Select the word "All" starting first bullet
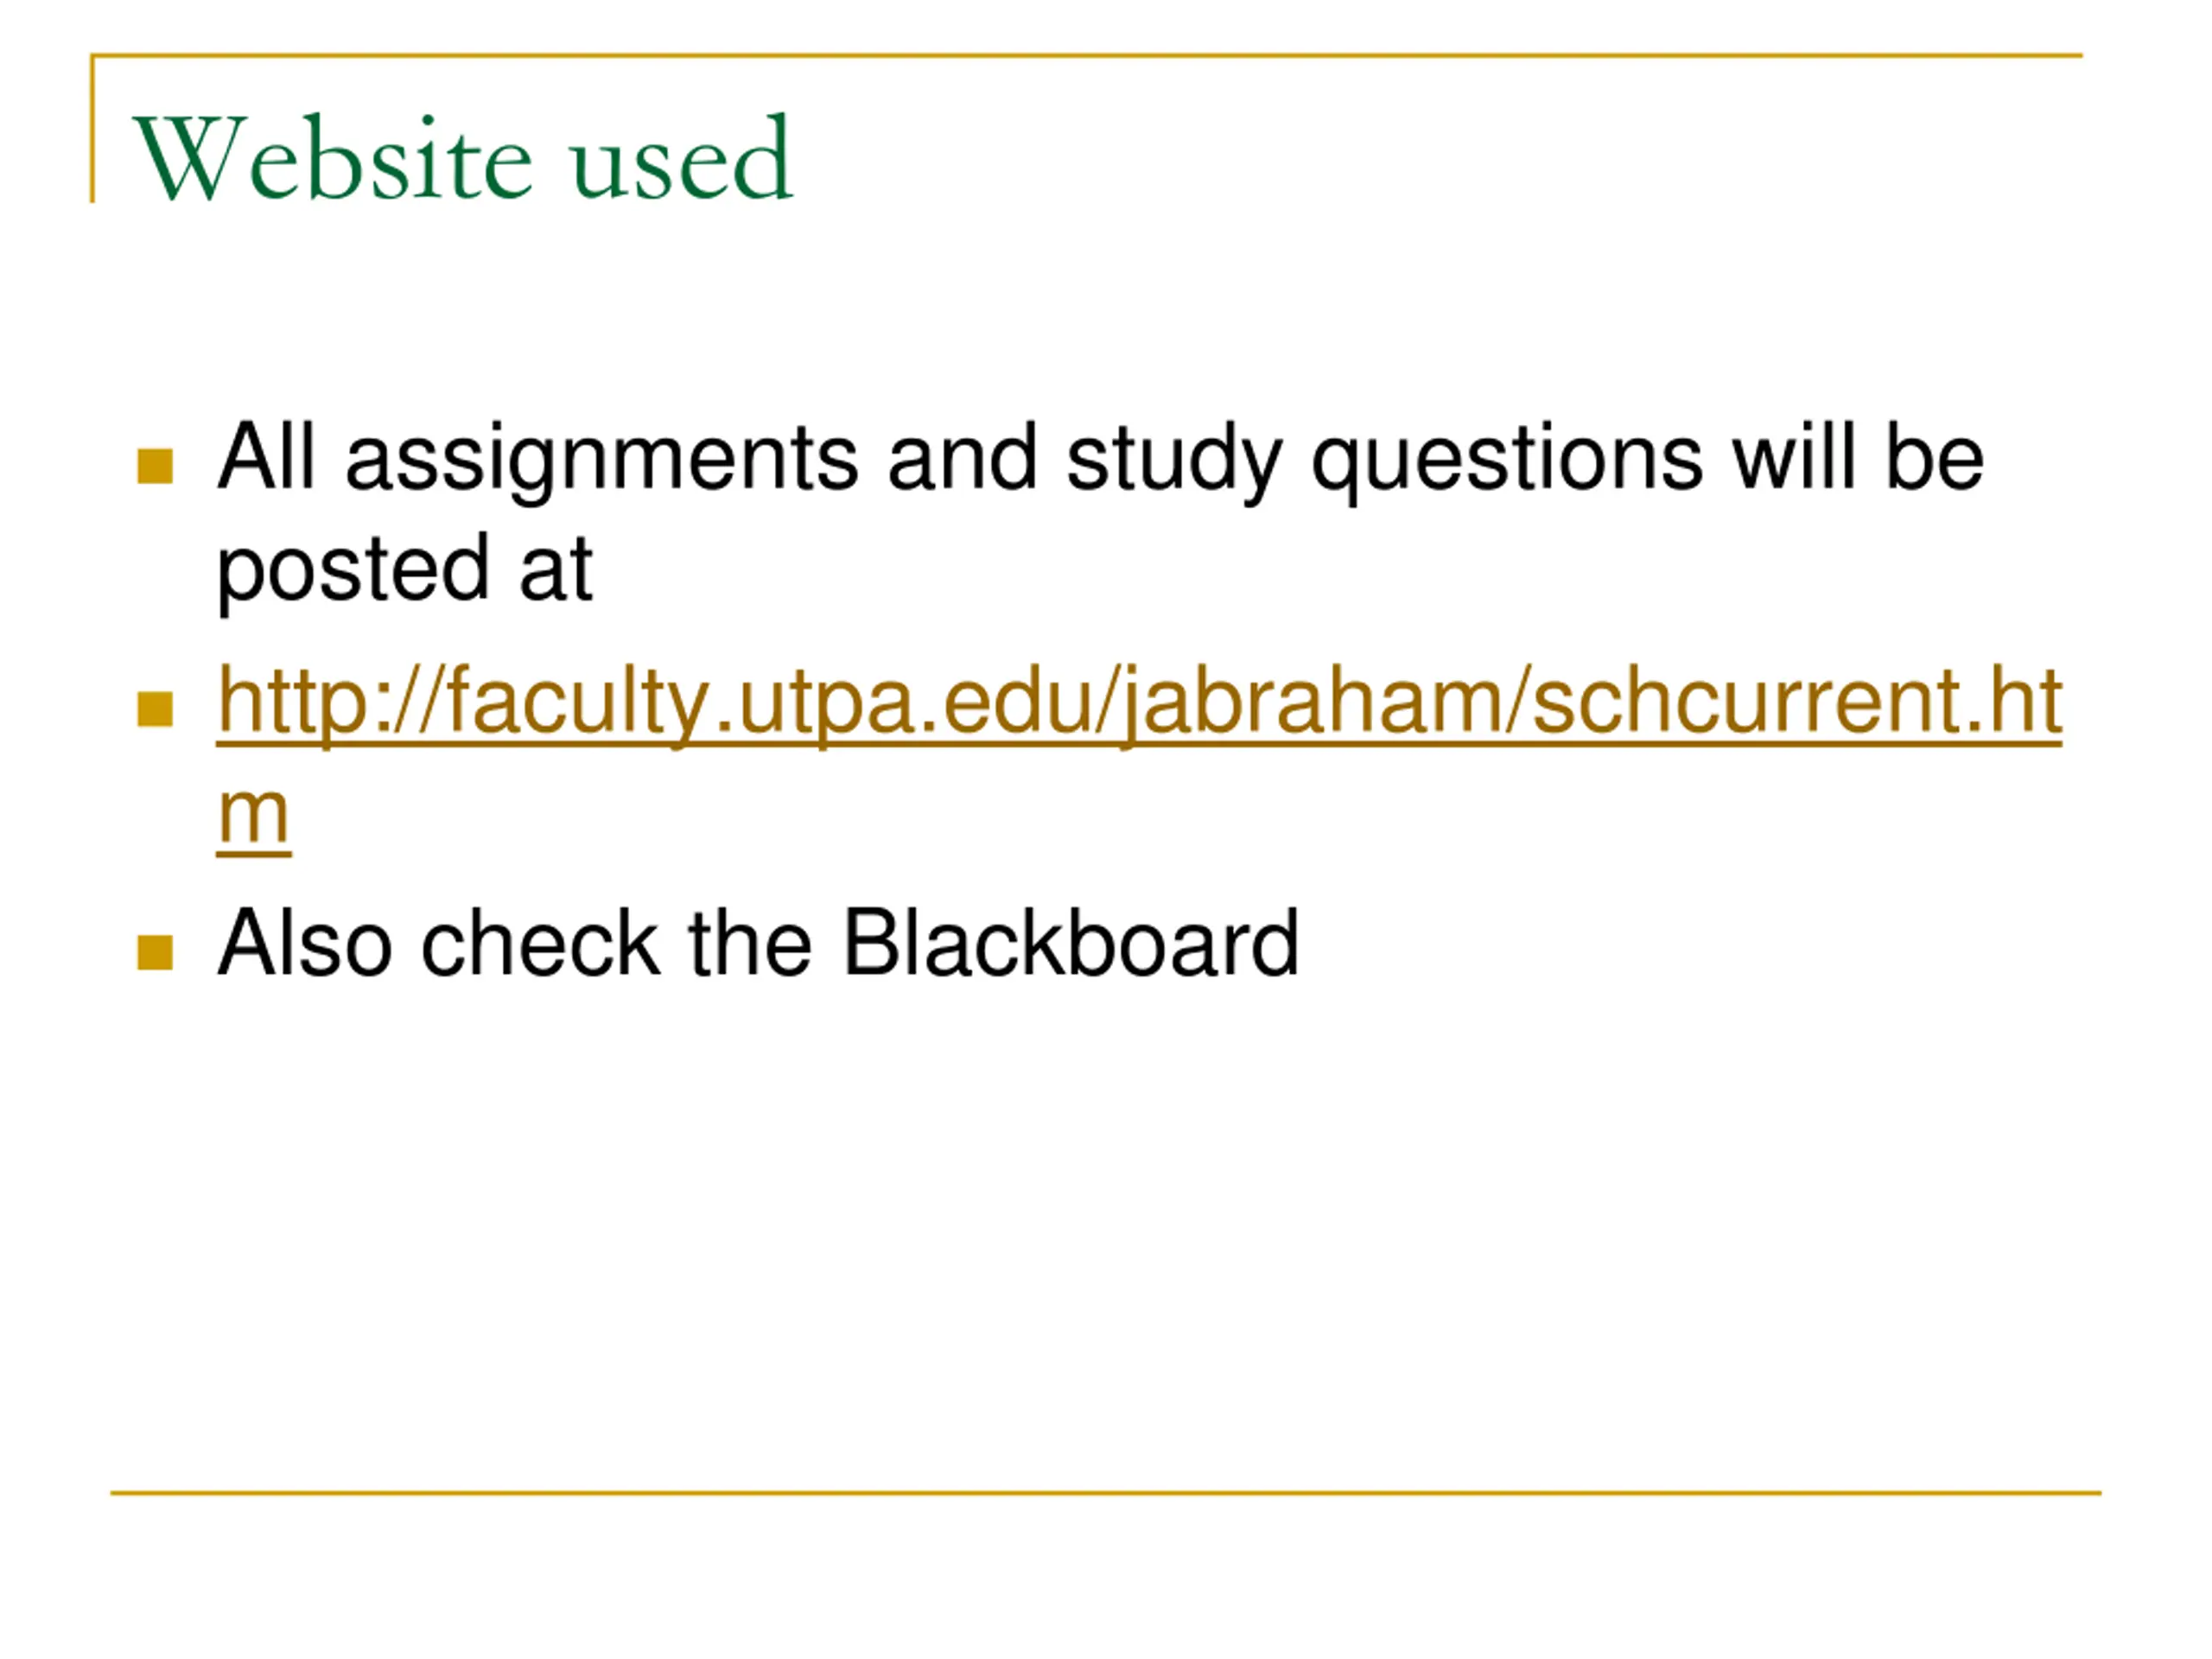The image size is (2212, 1659). [x=266, y=457]
